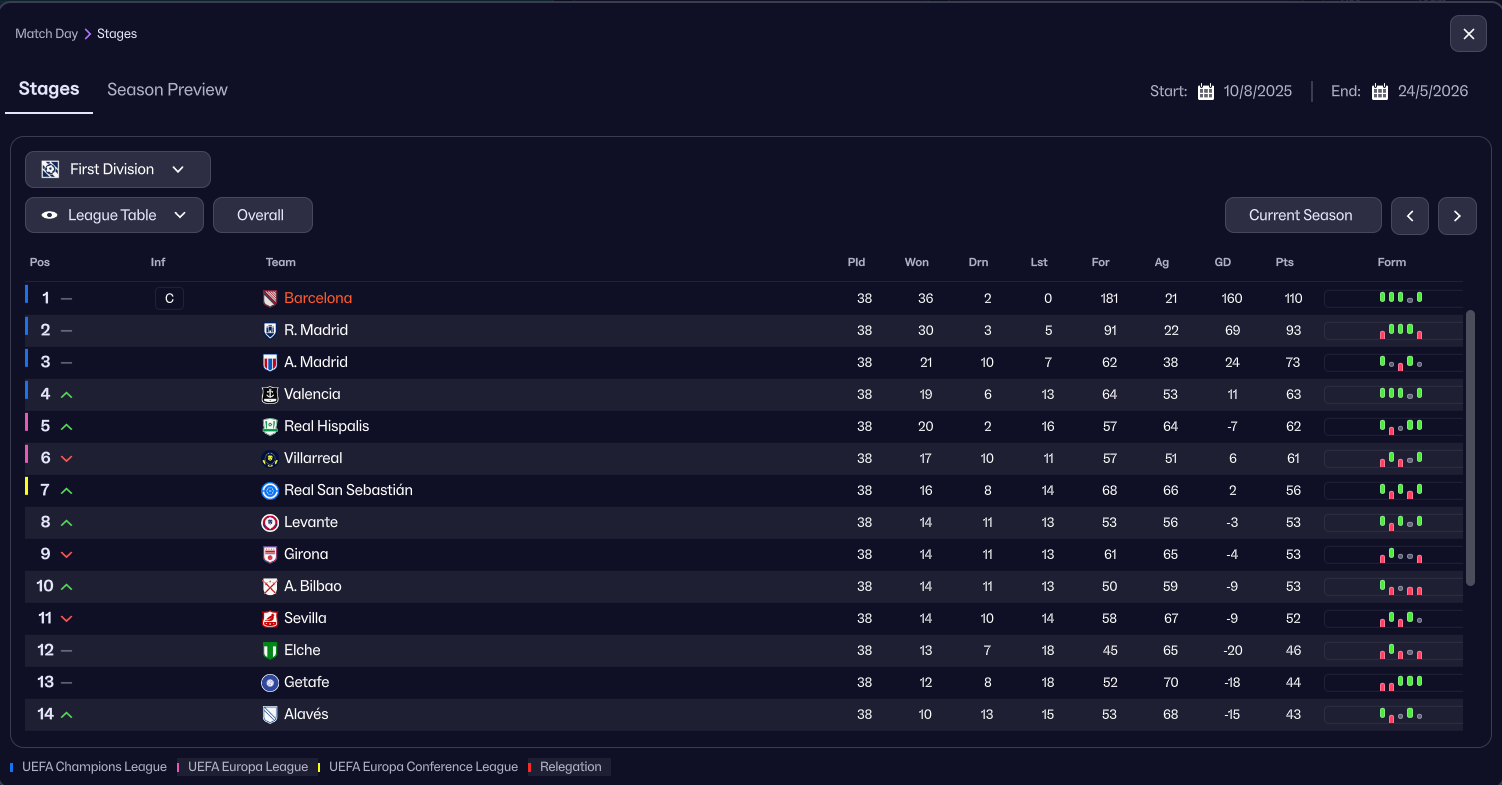Click the Overall filter button
The height and width of the screenshot is (785, 1502).
pos(262,215)
